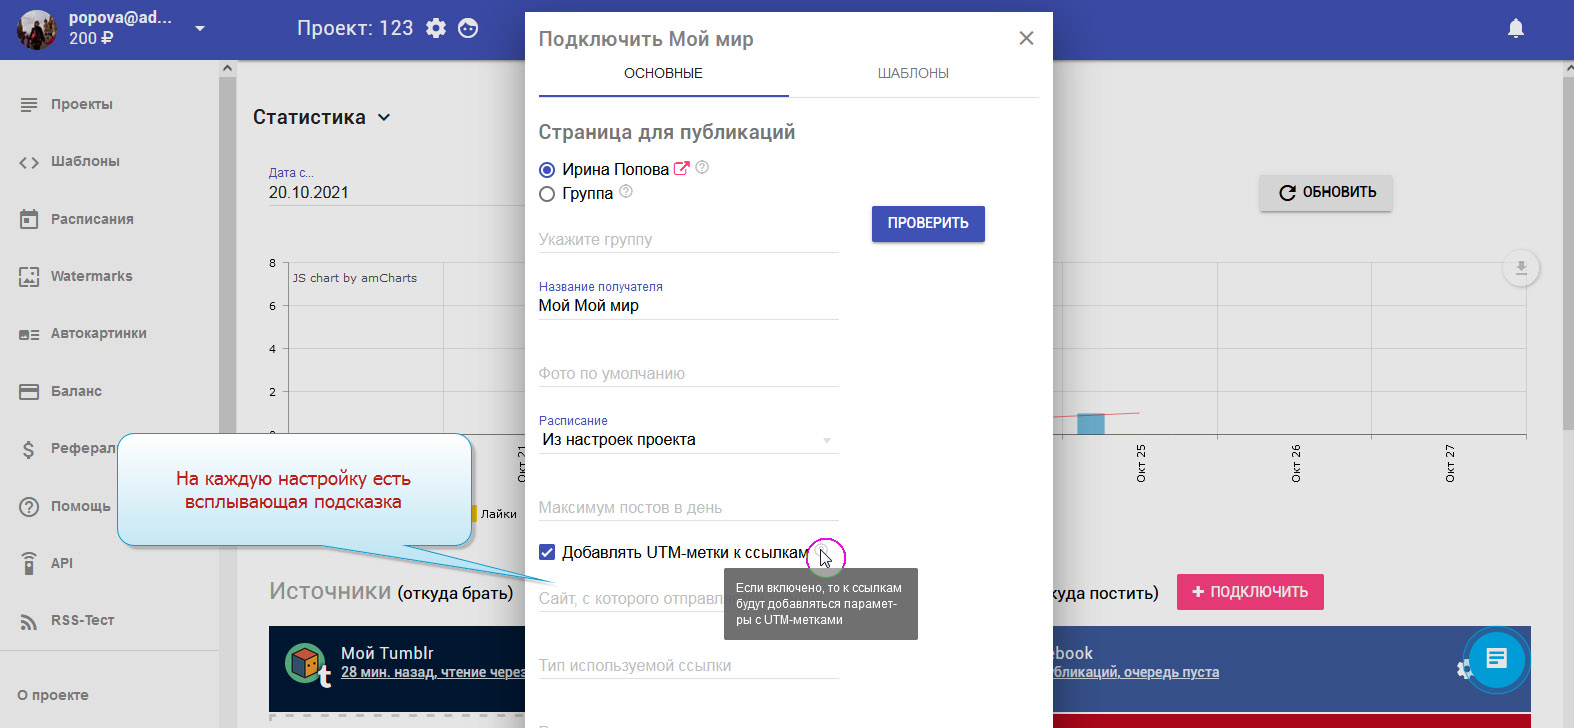Screen dimensions: 1574x728
Task: Open the account dropdown arrow
Action: point(200,29)
